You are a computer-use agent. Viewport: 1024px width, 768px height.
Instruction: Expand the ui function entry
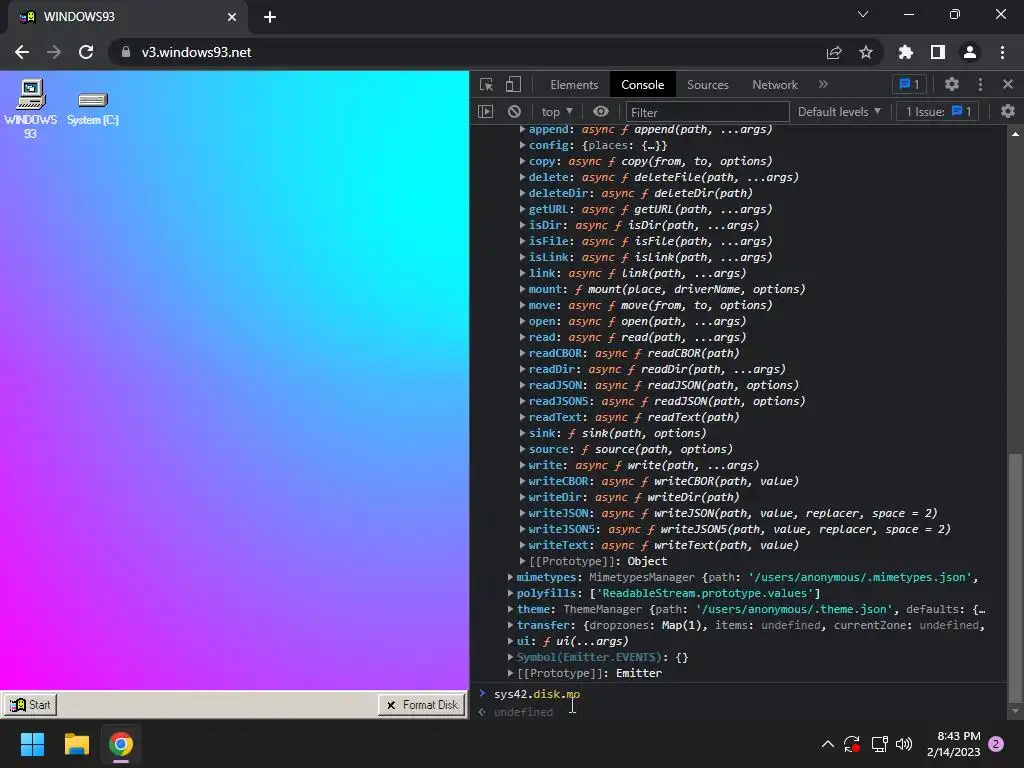pyautogui.click(x=511, y=641)
